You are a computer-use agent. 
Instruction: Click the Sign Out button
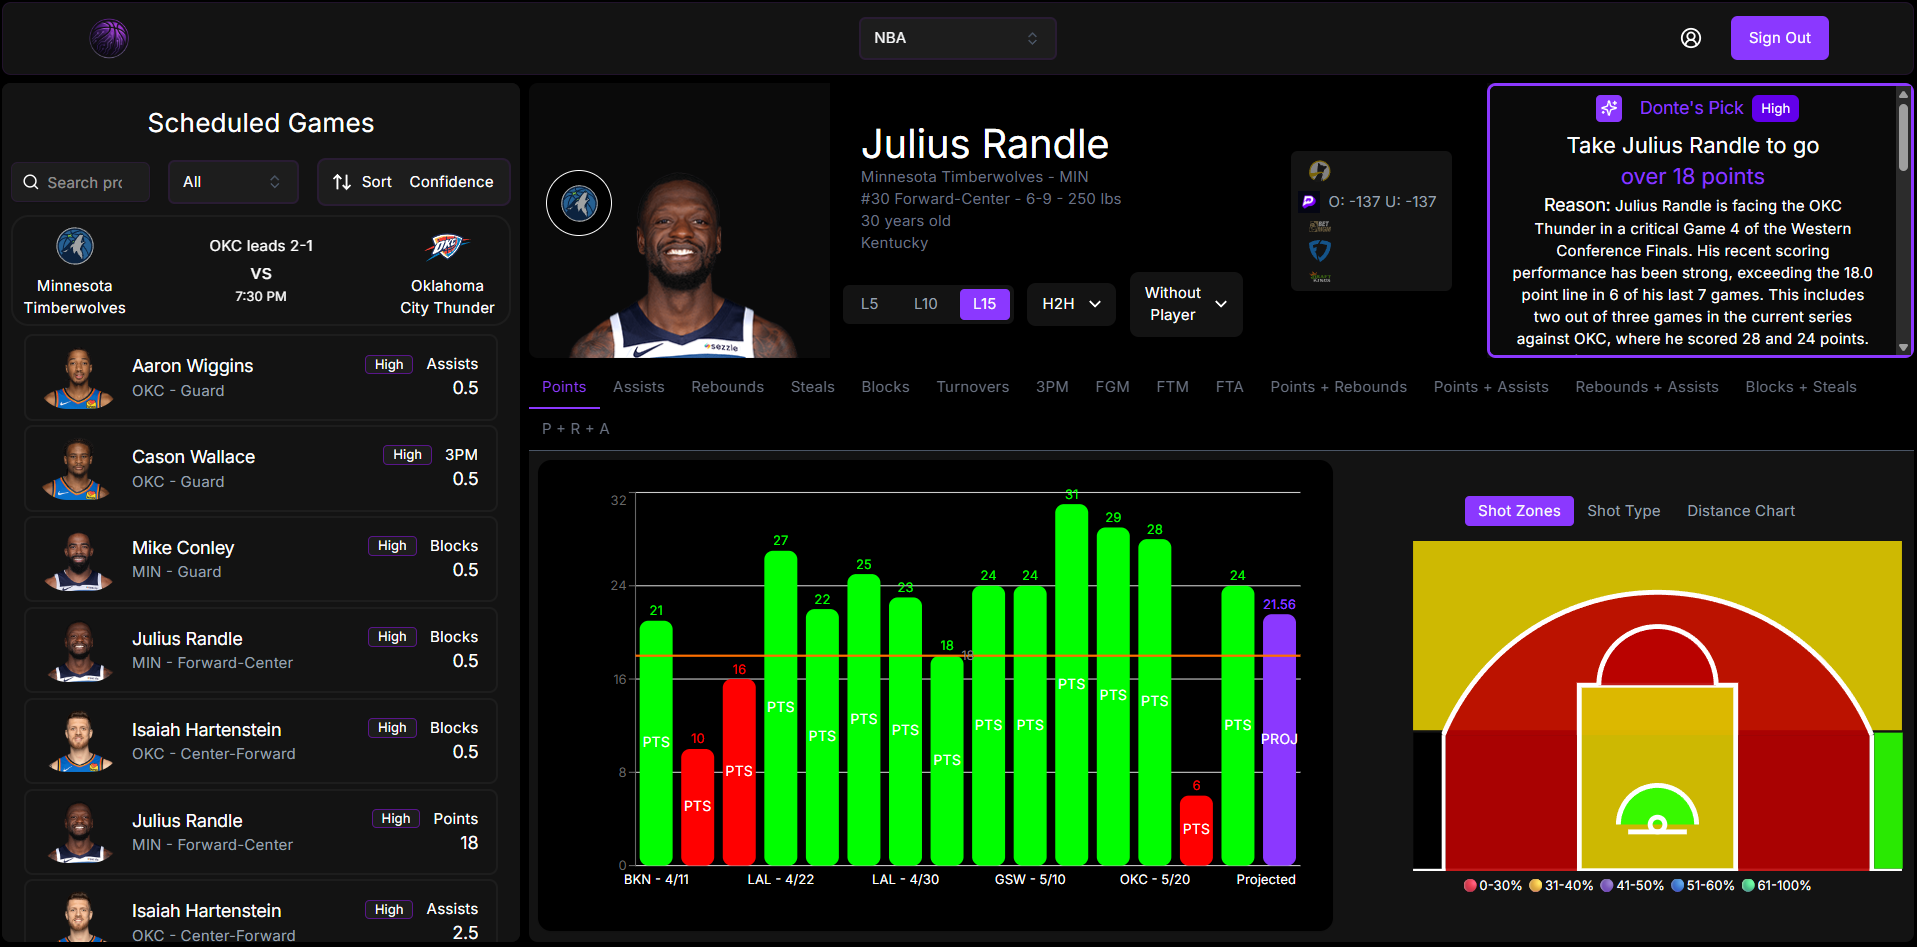[1779, 38]
